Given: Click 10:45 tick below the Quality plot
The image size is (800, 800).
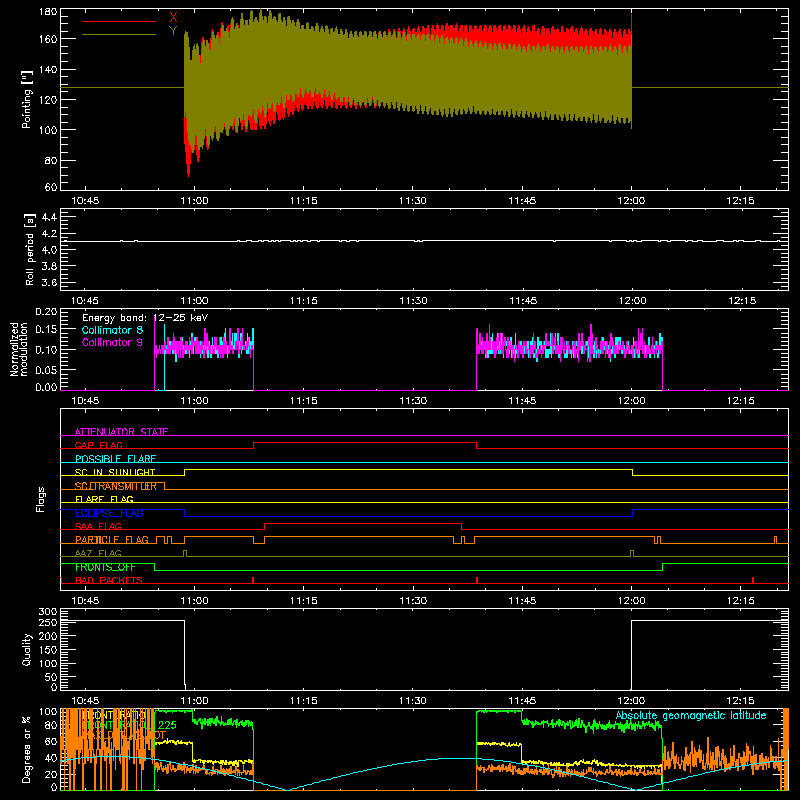Looking at the screenshot, I should click(x=85, y=701).
